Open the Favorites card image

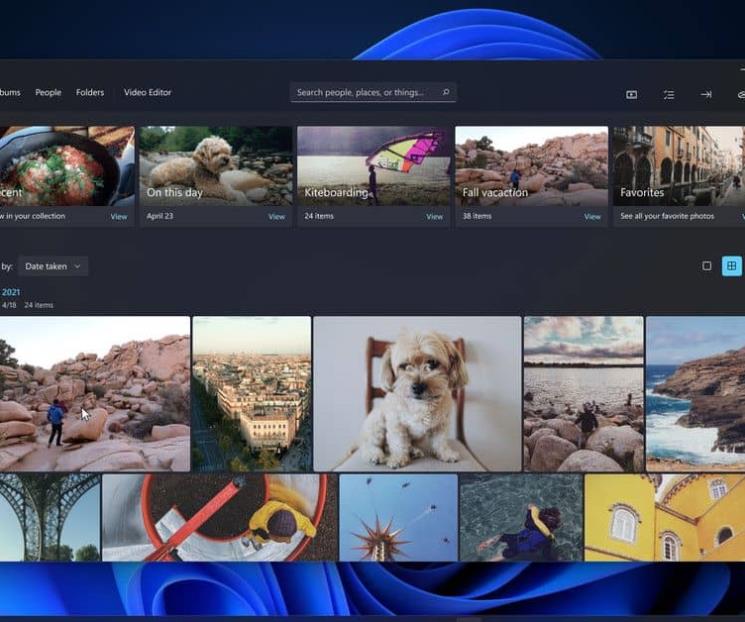pyautogui.click(x=679, y=166)
